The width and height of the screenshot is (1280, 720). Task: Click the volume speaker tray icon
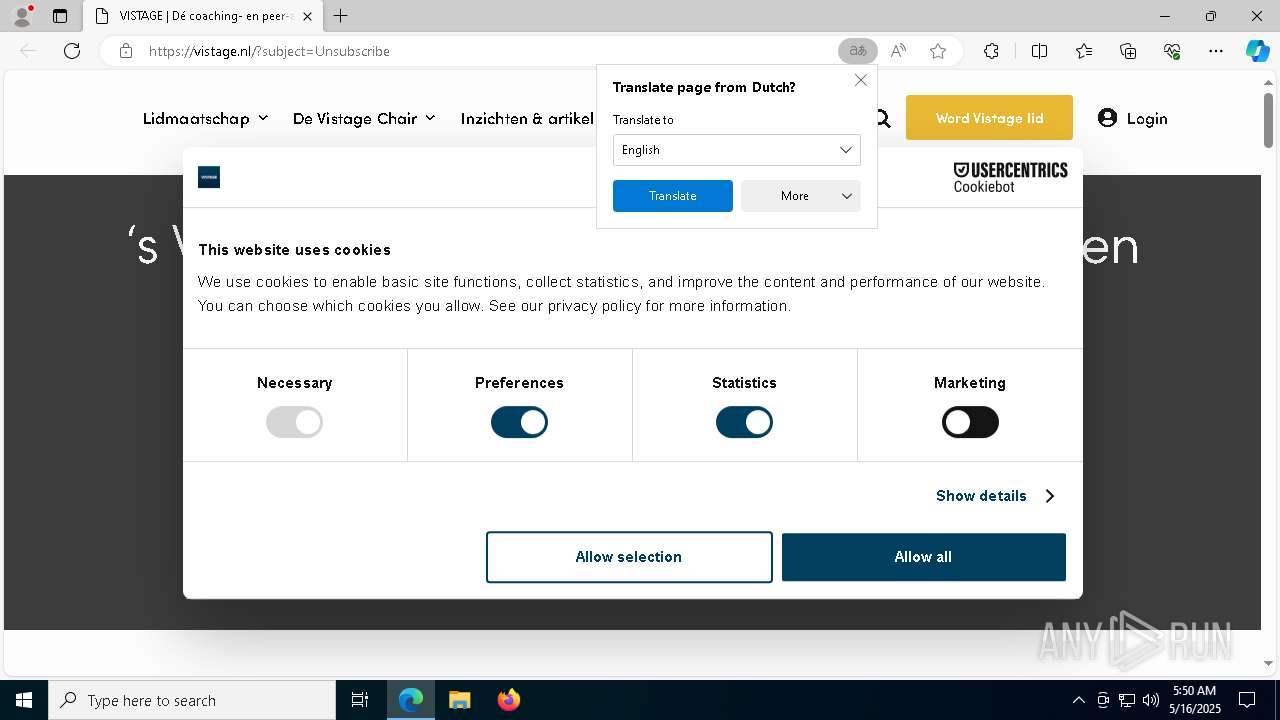pos(1151,700)
